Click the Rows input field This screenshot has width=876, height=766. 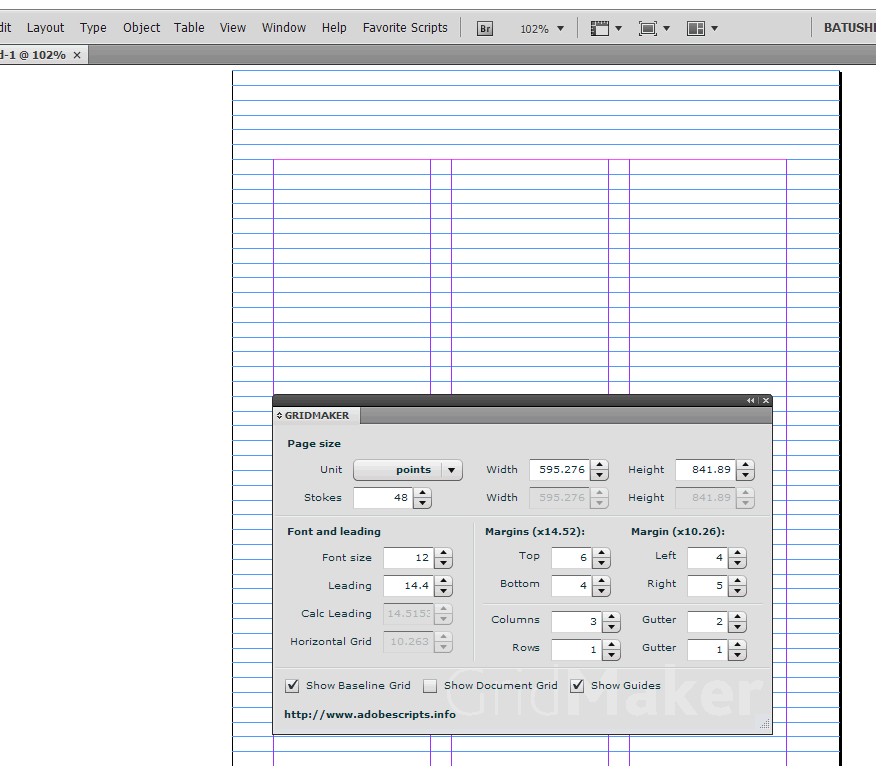tap(577, 649)
